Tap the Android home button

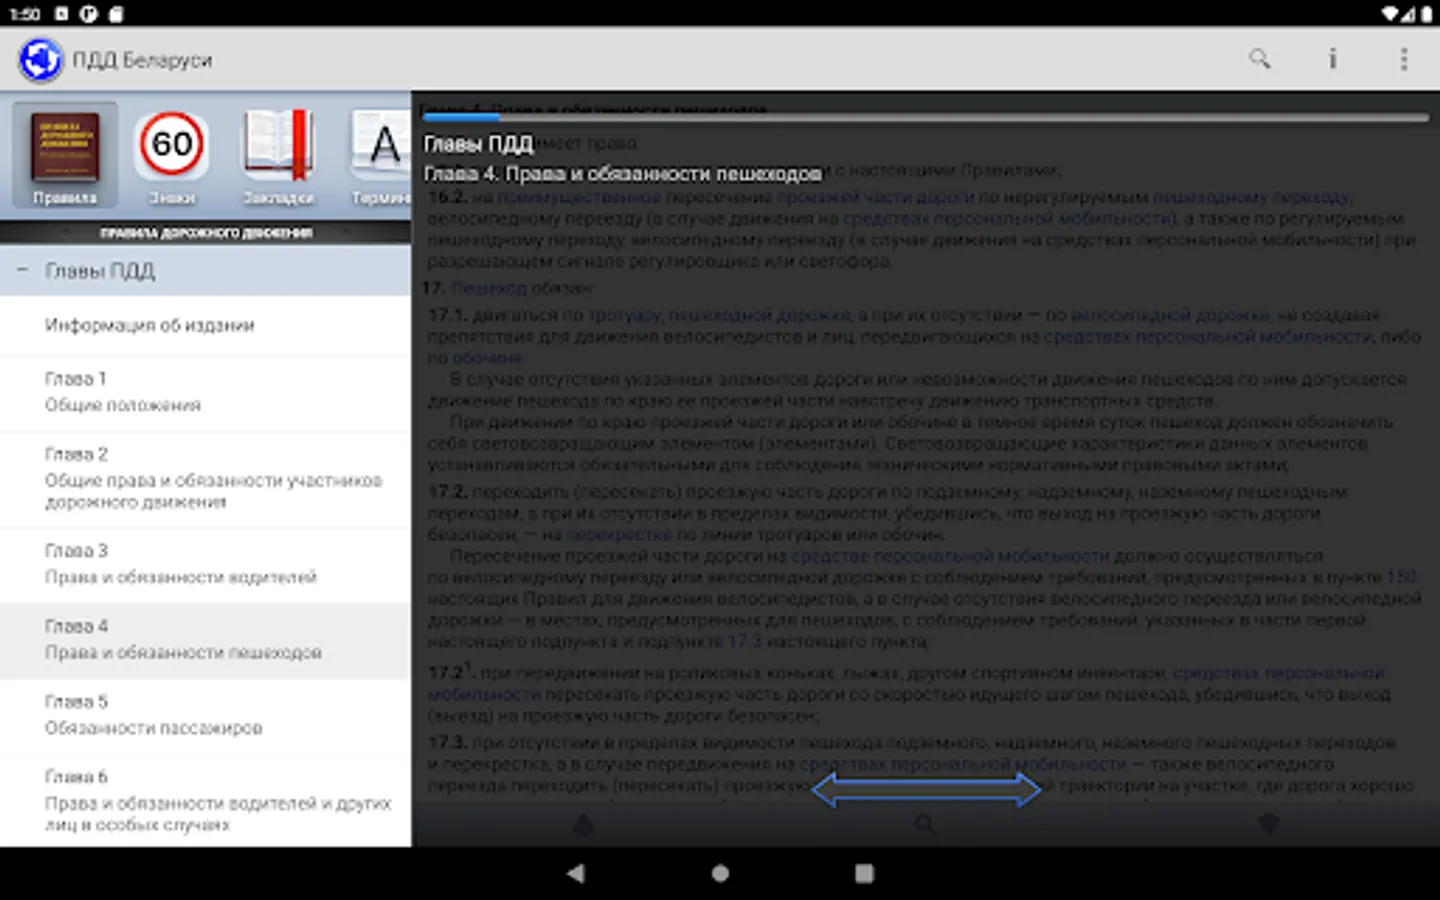720,873
